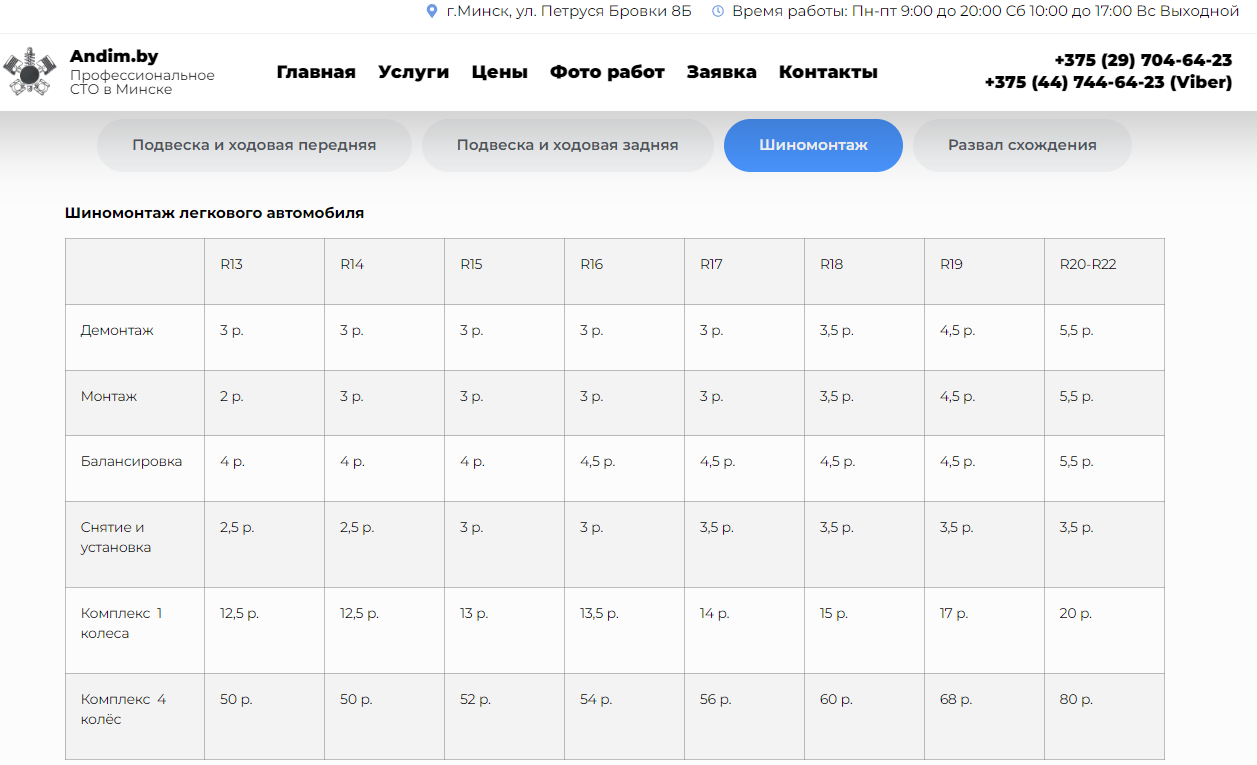Viewport: 1257px width, 765px height.
Task: Select the Шиномонтаж tab
Action: 813,145
